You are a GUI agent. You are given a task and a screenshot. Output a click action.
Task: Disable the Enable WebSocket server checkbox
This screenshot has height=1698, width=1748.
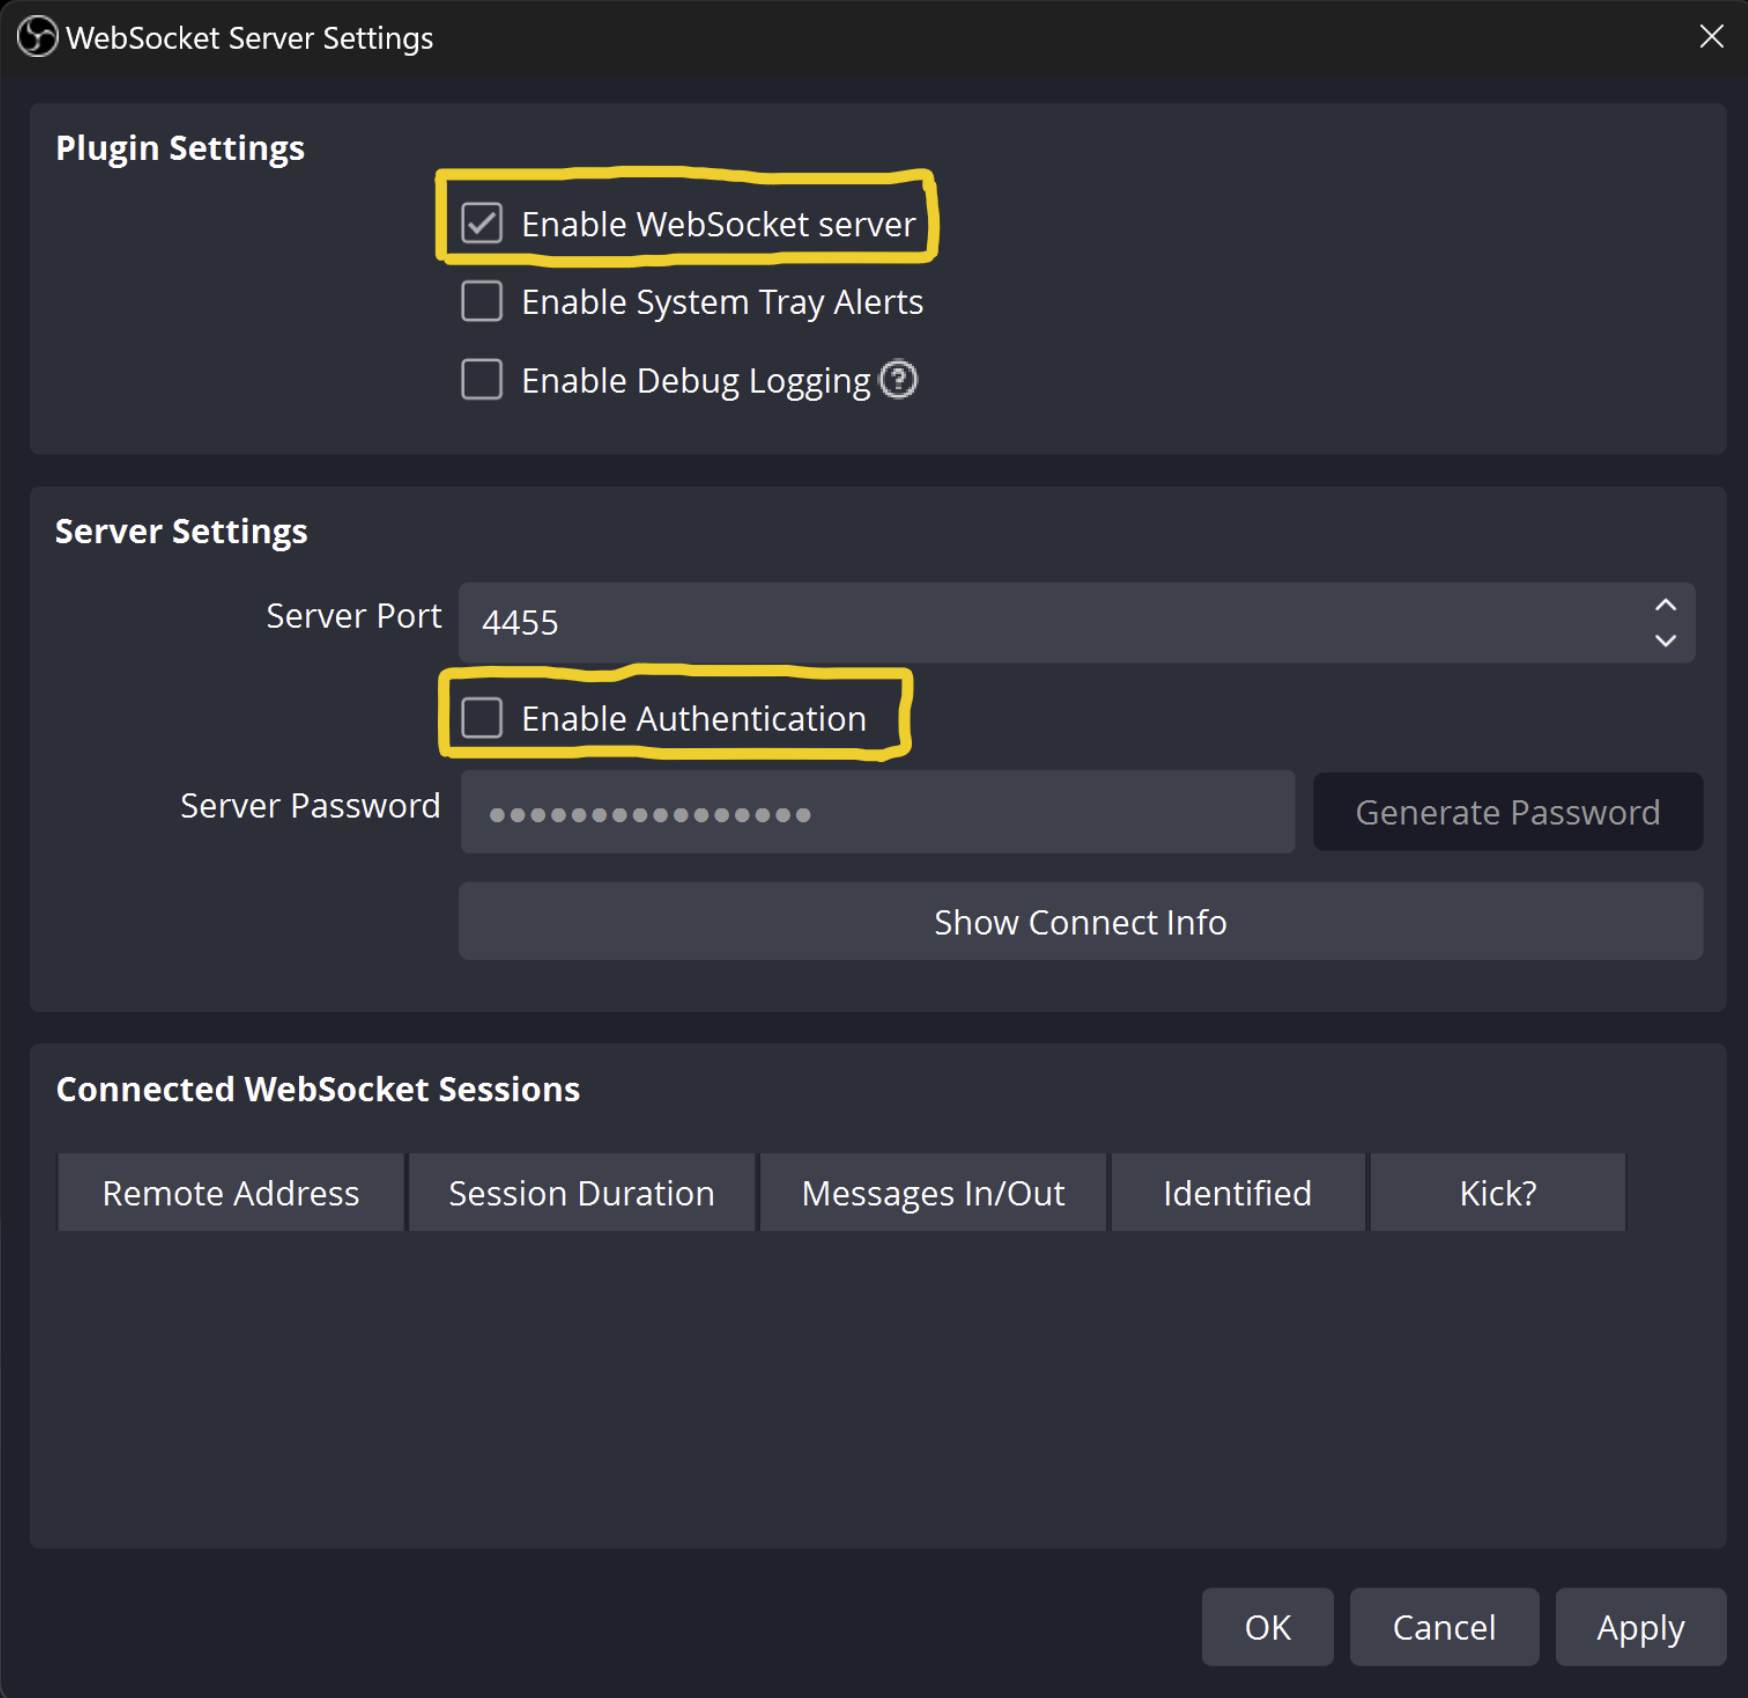482,224
